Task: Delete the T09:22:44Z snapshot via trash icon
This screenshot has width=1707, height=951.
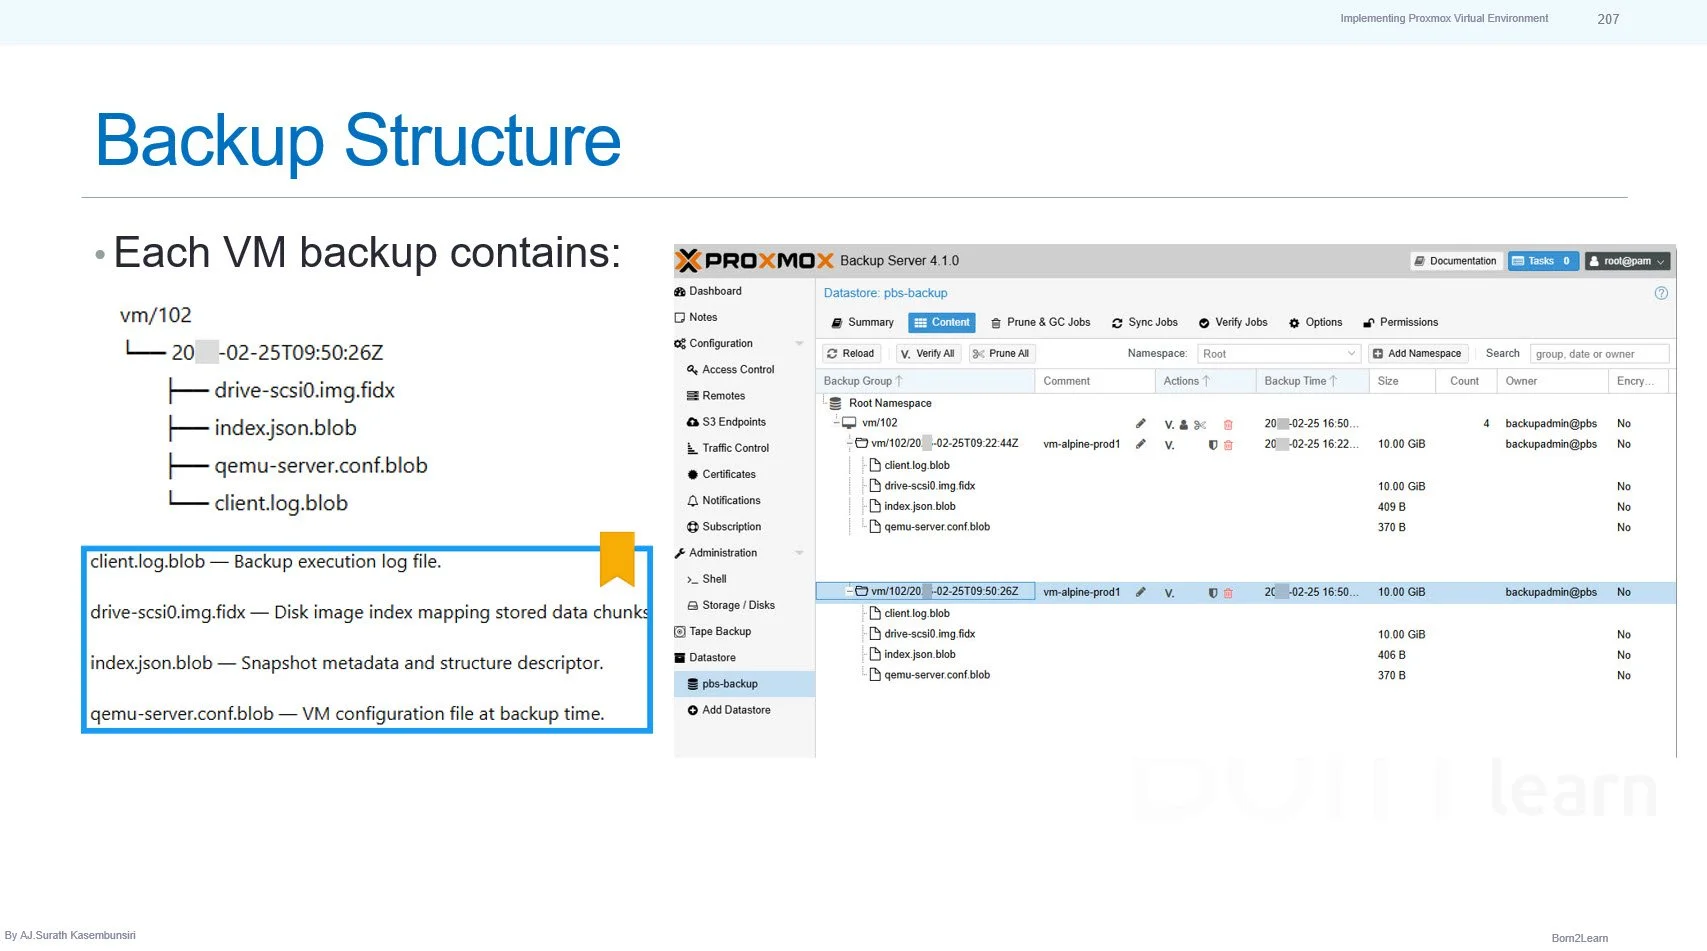Action: (1228, 445)
